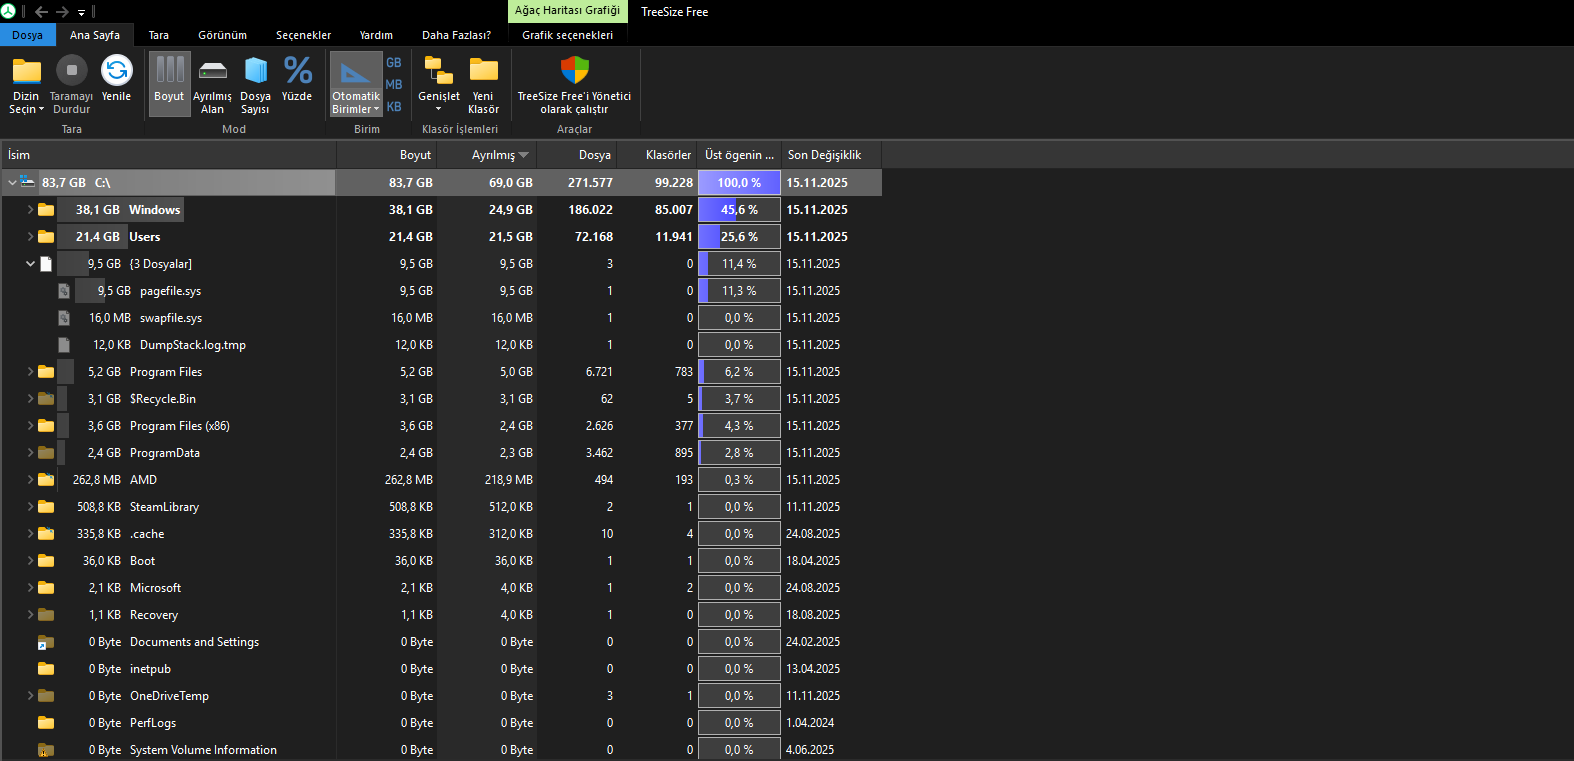Screen dimensions: 1574x761
Task: Open the Grafik seçenekleri tab
Action: click(568, 35)
